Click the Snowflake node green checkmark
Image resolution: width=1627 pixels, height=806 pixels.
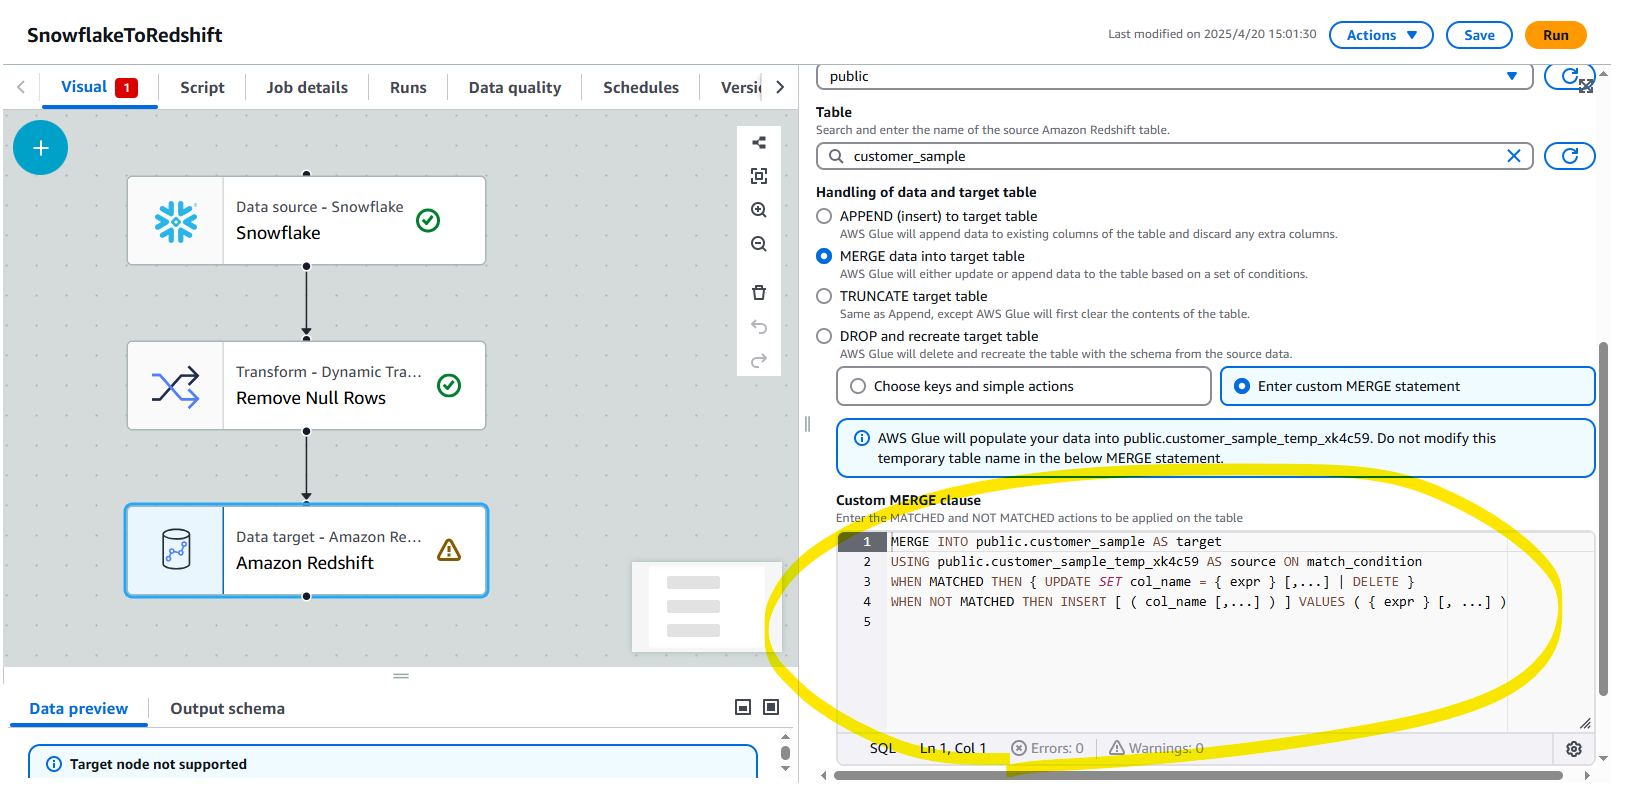pos(428,220)
